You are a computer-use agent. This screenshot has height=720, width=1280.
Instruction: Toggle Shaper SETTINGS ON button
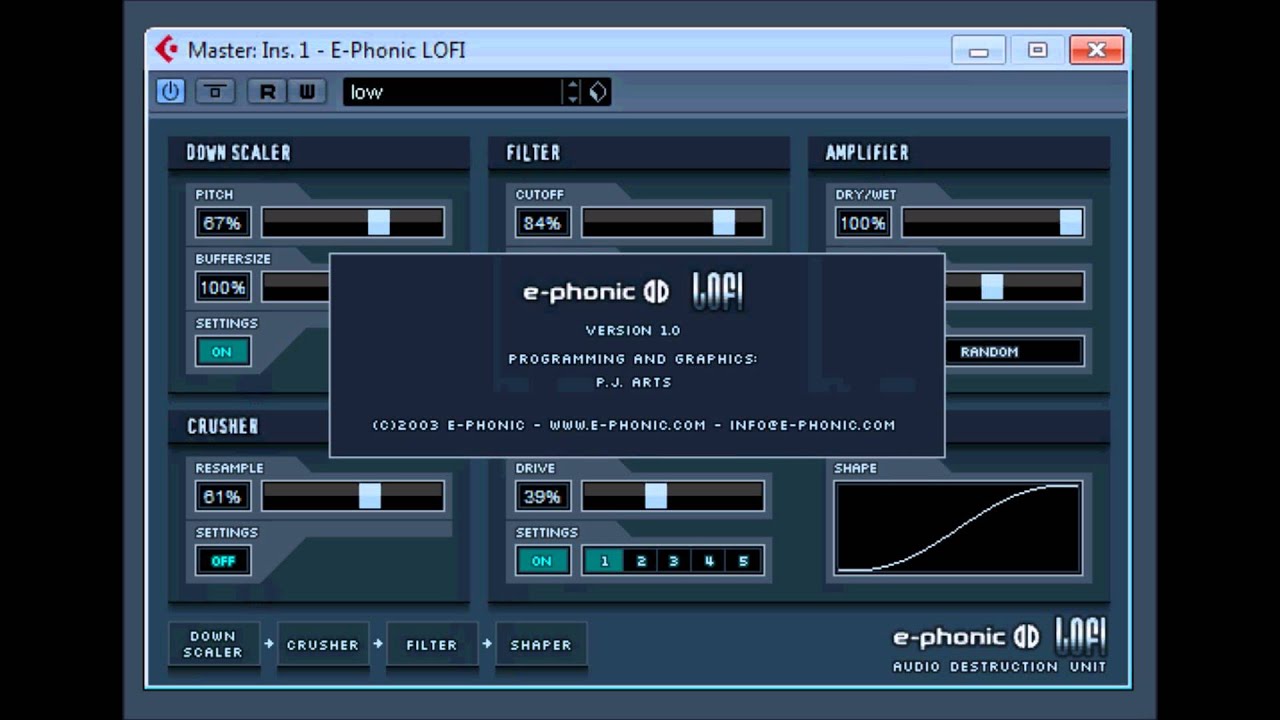[542, 561]
